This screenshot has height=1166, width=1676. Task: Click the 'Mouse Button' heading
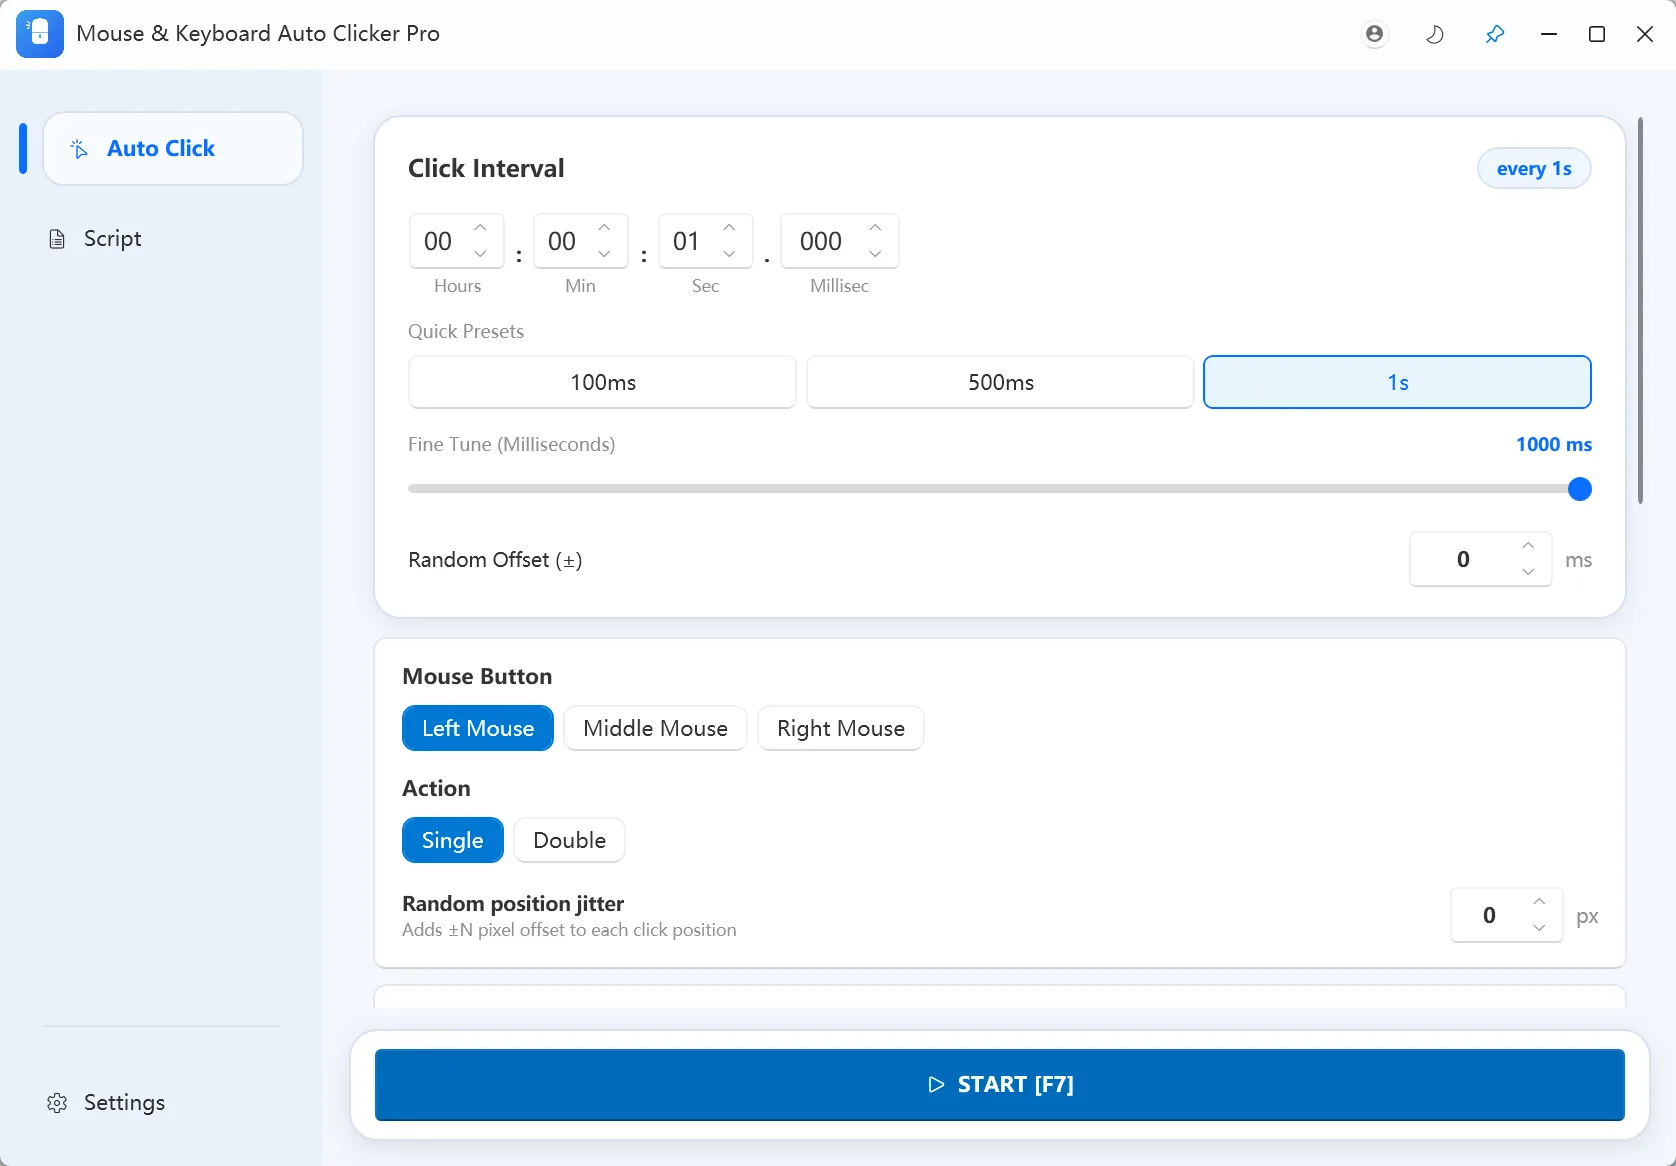(477, 676)
